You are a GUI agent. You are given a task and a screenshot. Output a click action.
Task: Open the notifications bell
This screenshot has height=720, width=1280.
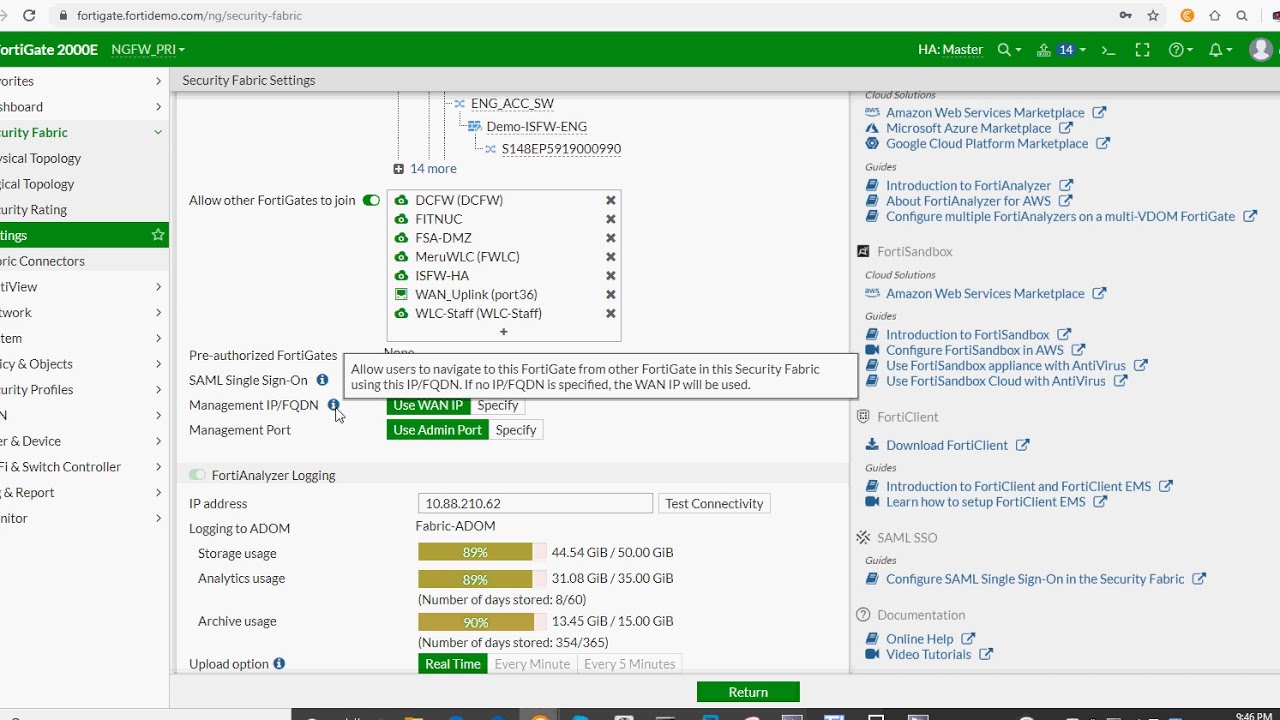tap(1216, 50)
